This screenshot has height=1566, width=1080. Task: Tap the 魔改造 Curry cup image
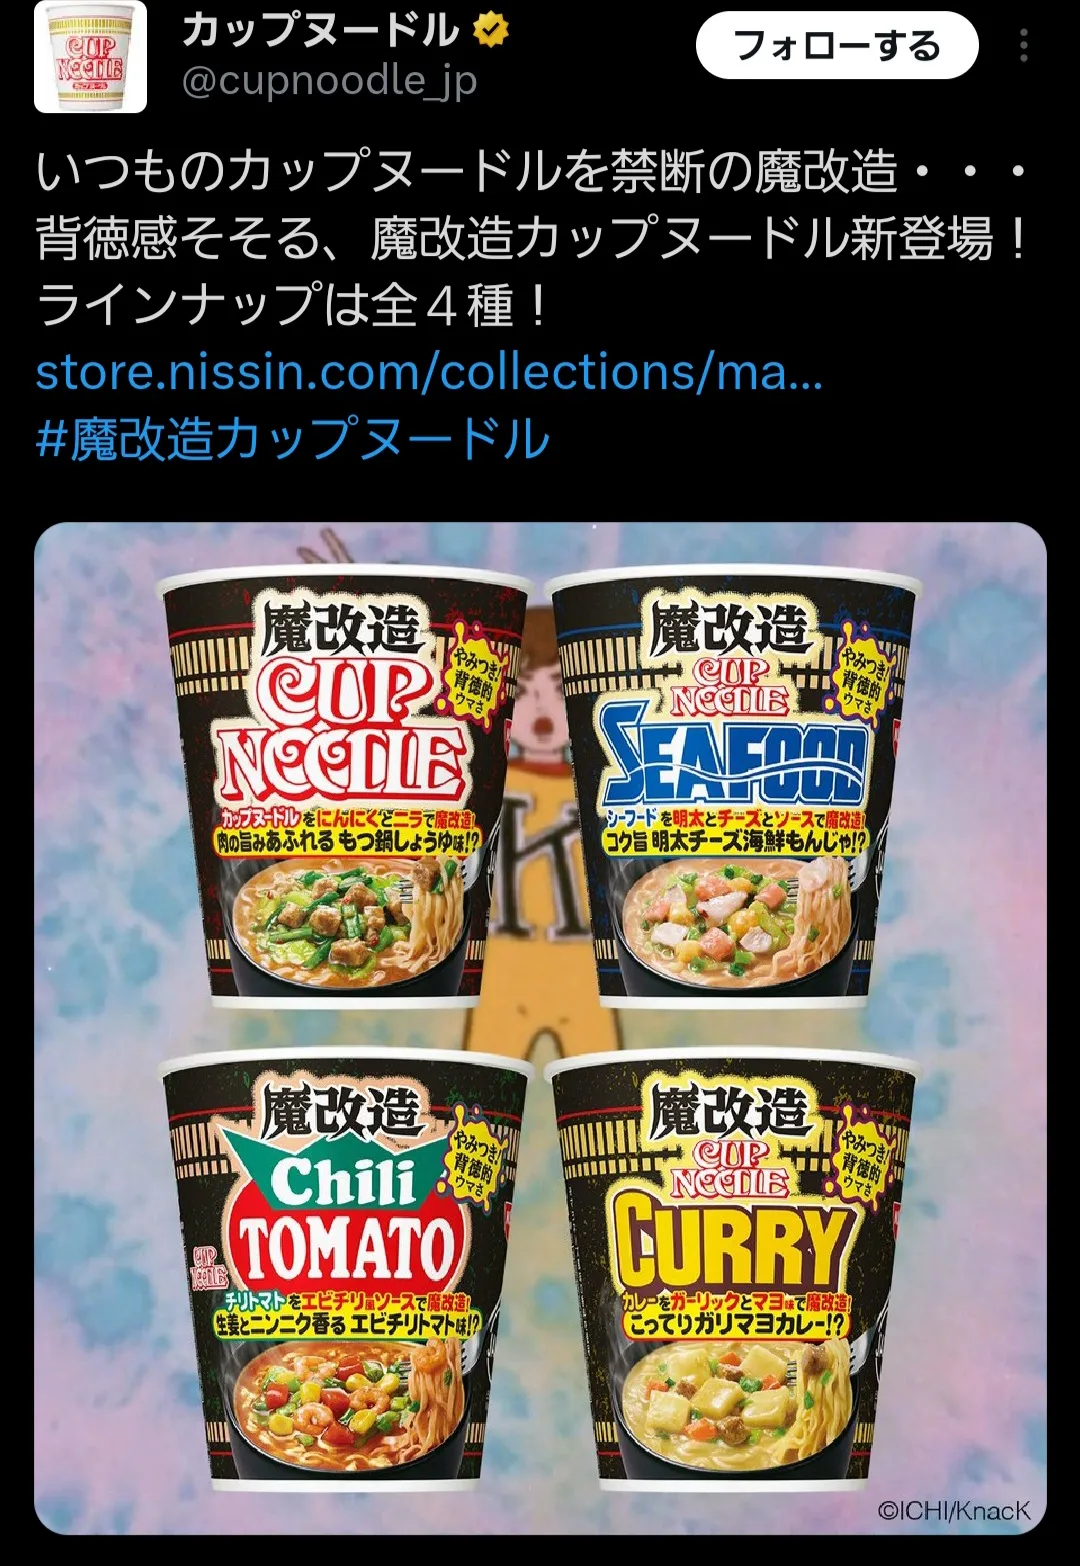pos(733,1270)
